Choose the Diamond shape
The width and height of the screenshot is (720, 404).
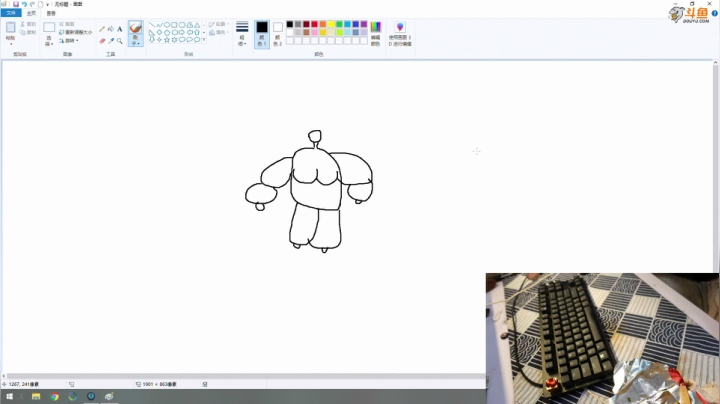[x=159, y=33]
